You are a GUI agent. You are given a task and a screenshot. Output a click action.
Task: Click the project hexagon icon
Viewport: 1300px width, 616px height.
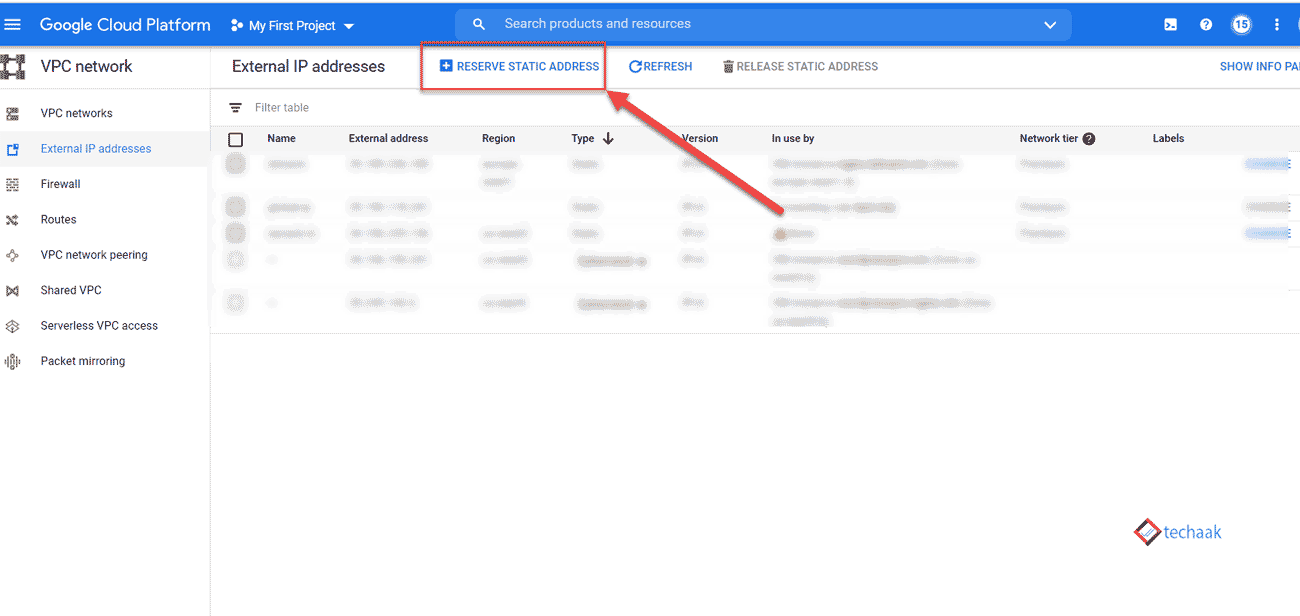[x=237, y=26]
